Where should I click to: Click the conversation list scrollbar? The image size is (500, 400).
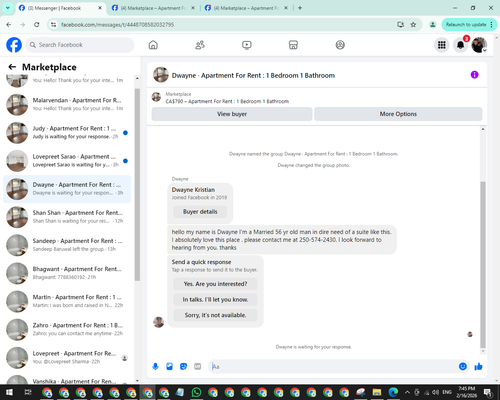pos(137,185)
